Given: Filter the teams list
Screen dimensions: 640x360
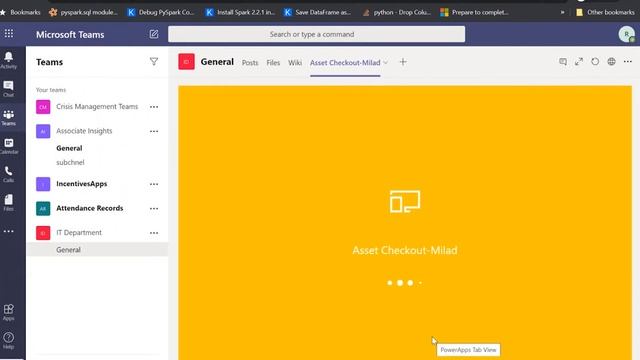Looking at the screenshot, I should [154, 62].
